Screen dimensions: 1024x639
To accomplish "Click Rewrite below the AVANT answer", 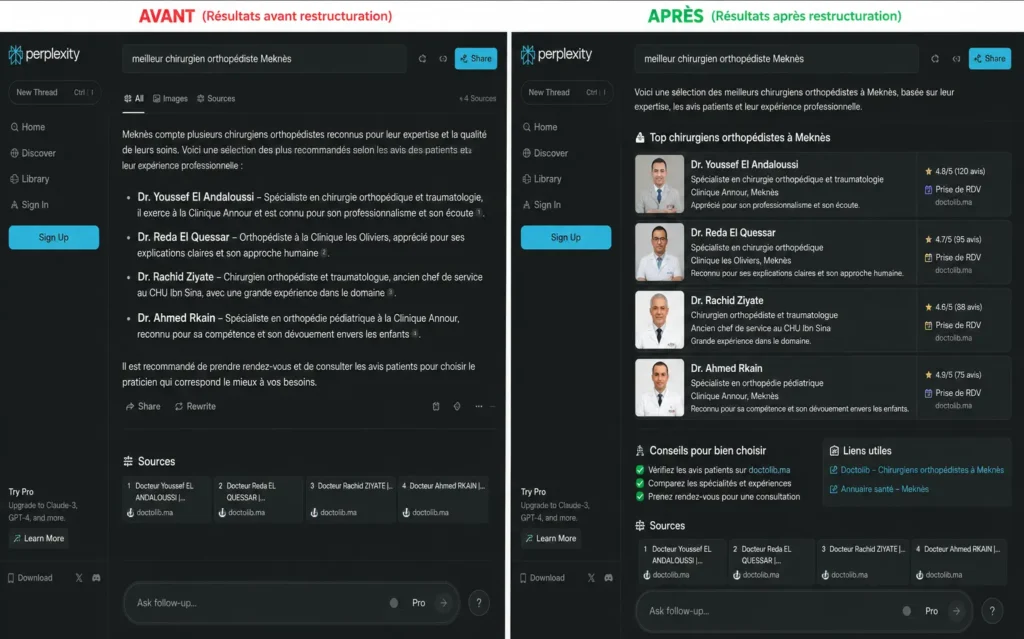I will pos(195,406).
